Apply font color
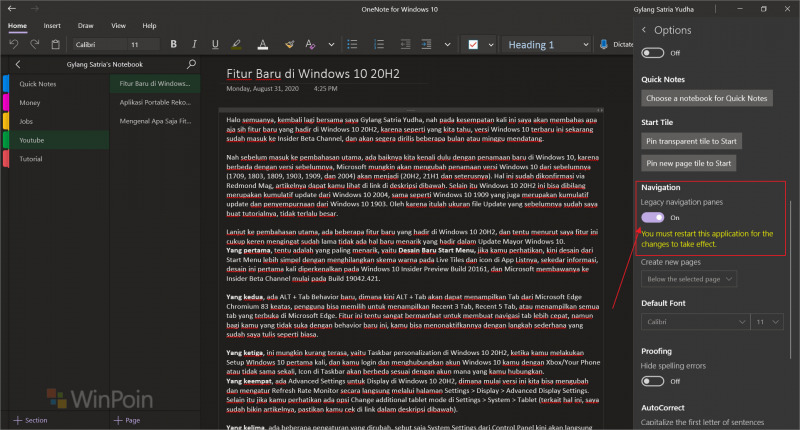Screen dimensions: 800x430 [x=263, y=44]
